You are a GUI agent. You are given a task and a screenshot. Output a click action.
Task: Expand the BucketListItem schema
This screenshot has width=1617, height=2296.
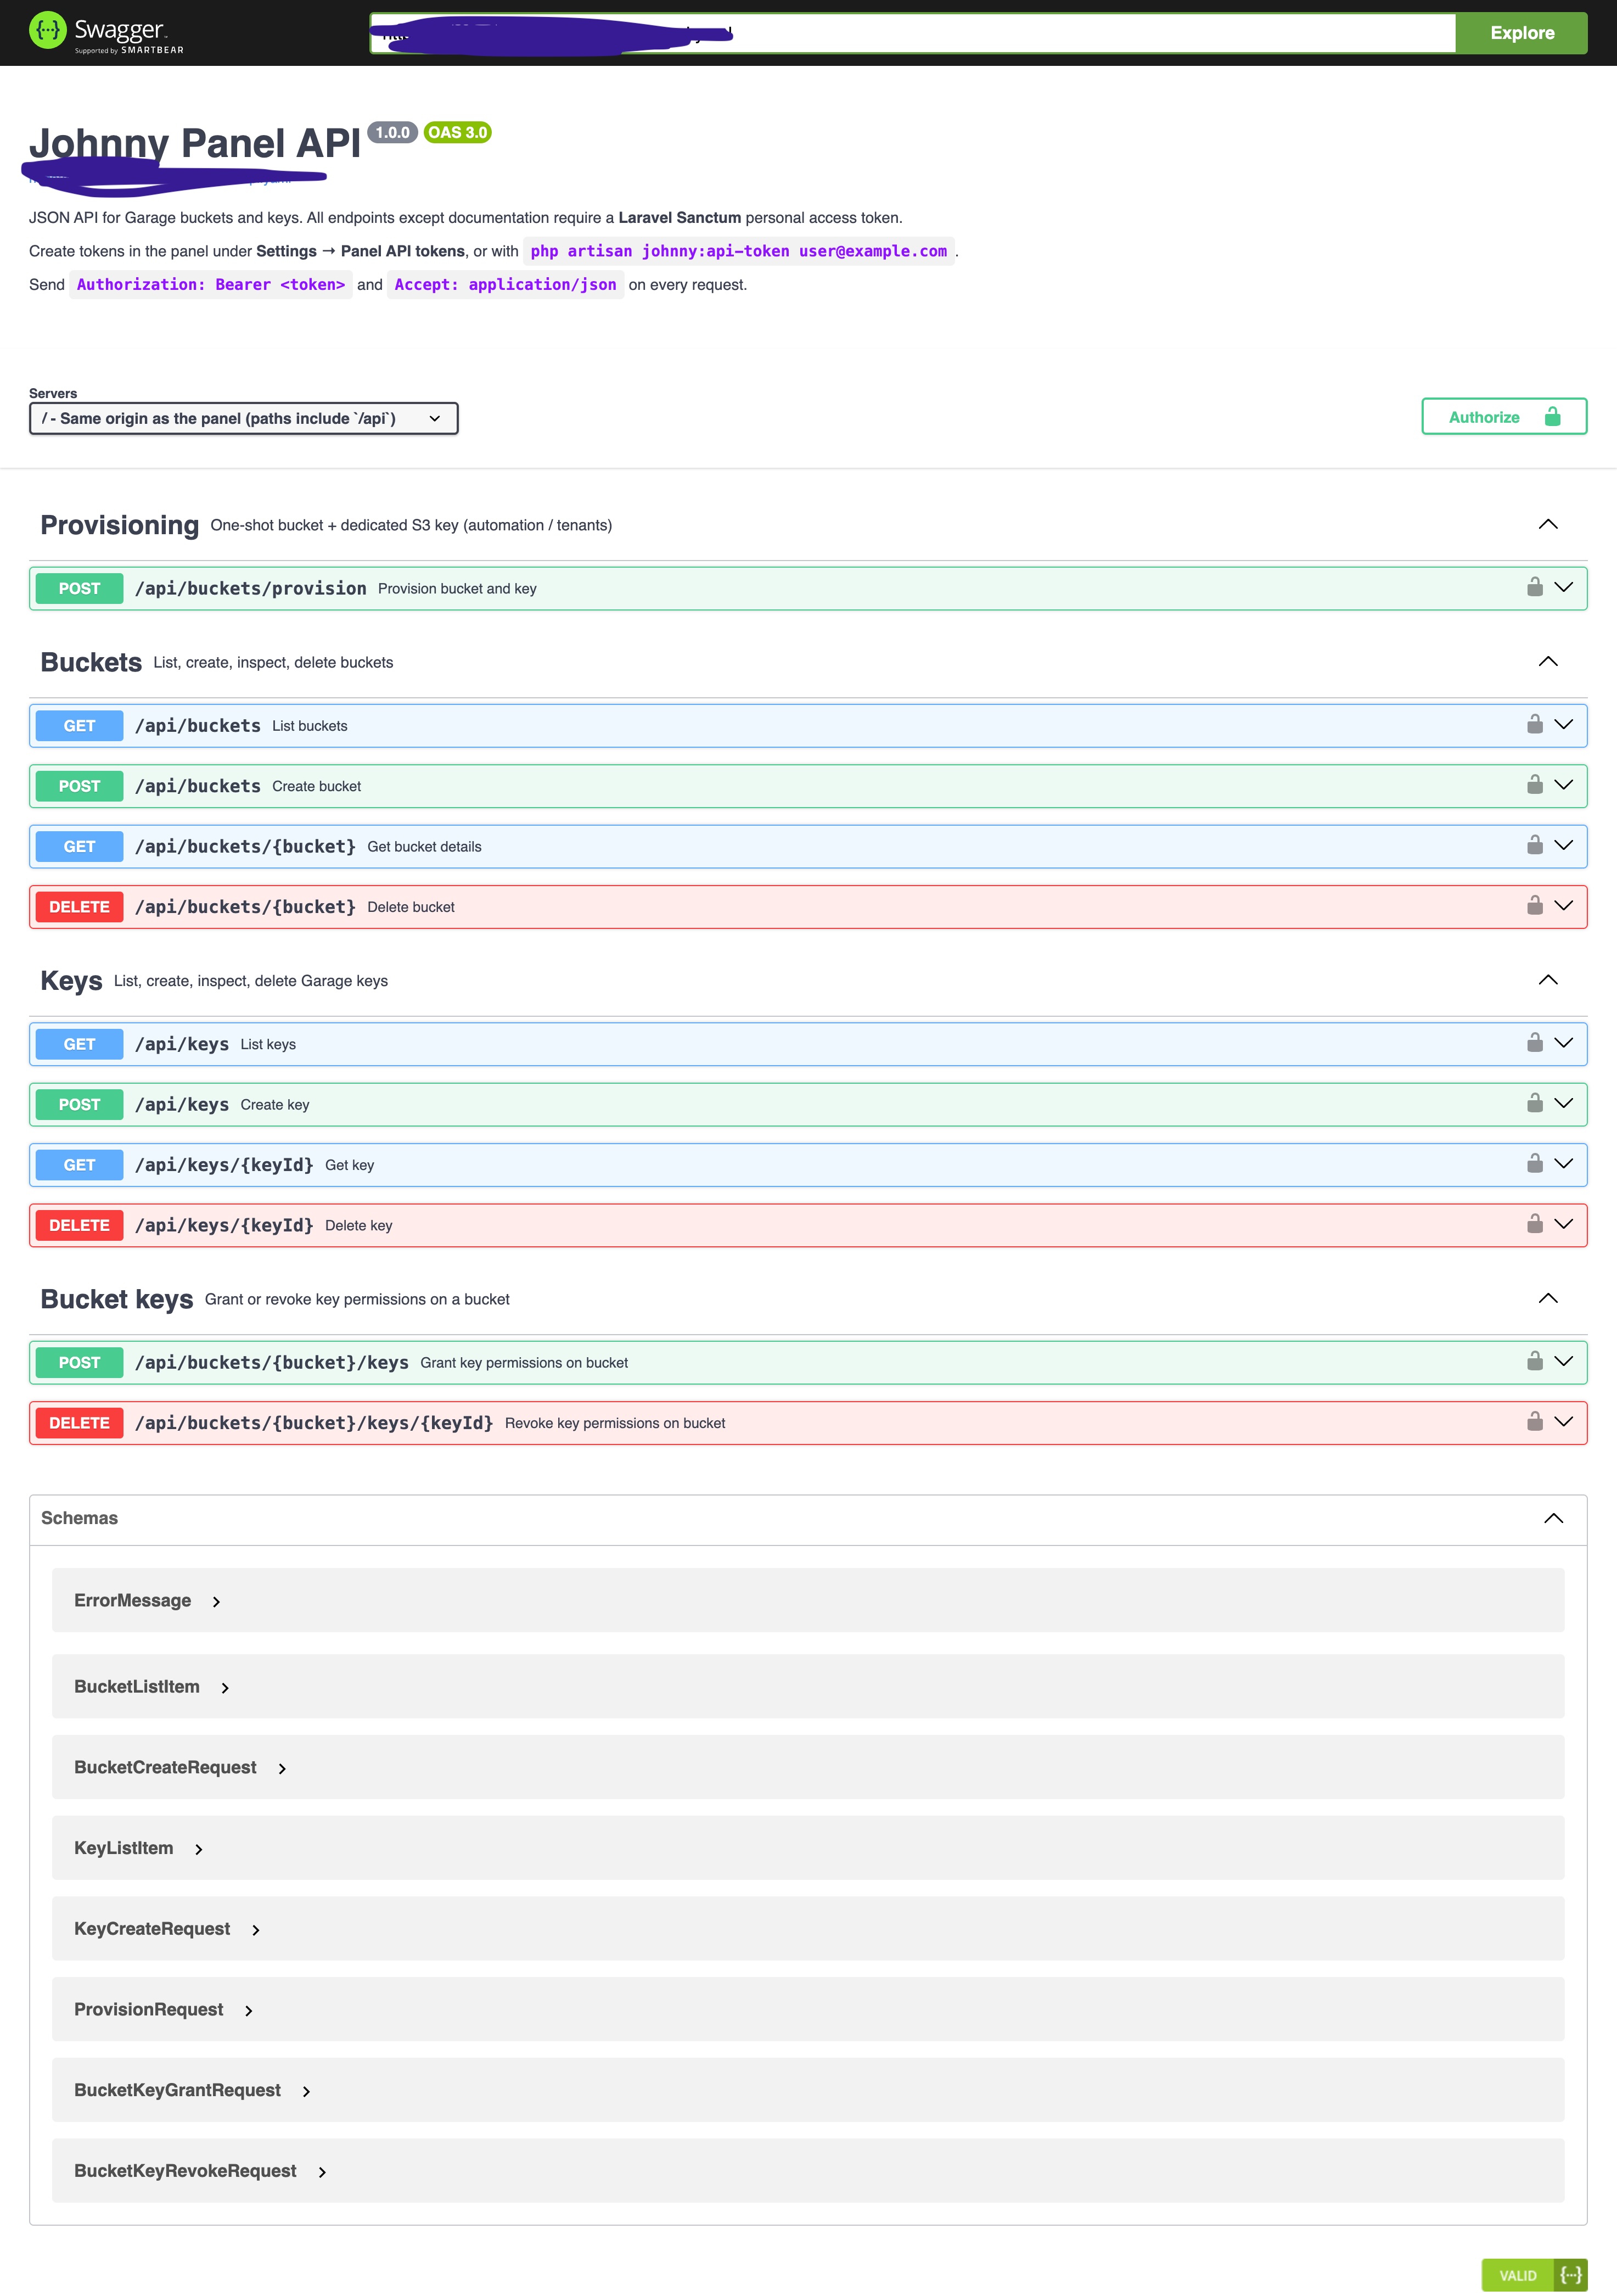coord(225,1687)
